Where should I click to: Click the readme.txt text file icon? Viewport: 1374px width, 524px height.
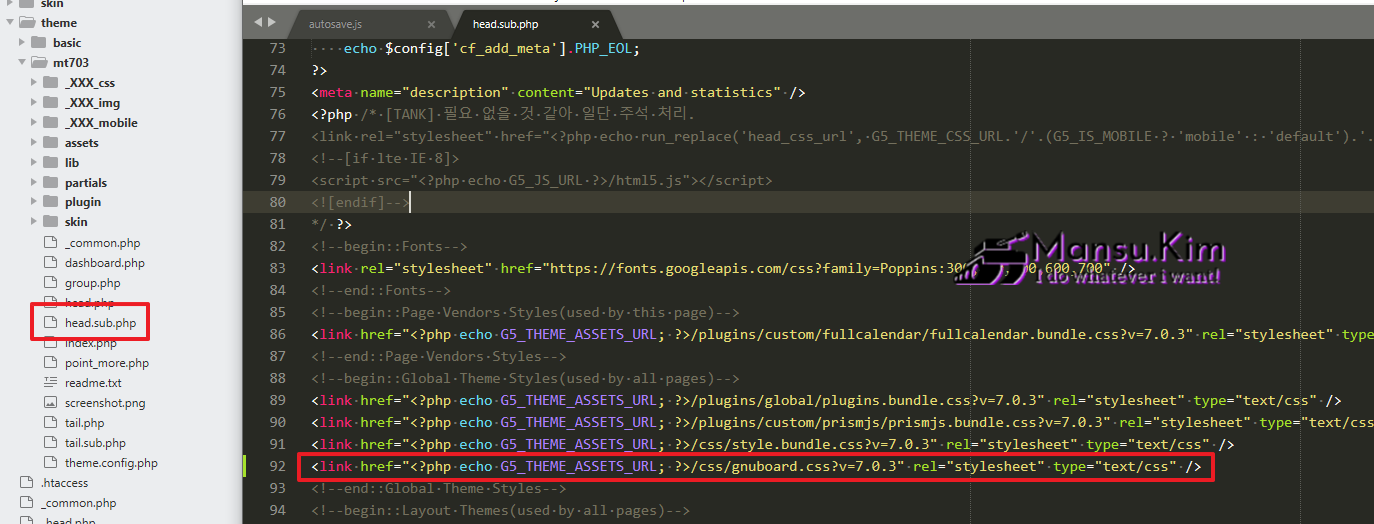pos(50,383)
